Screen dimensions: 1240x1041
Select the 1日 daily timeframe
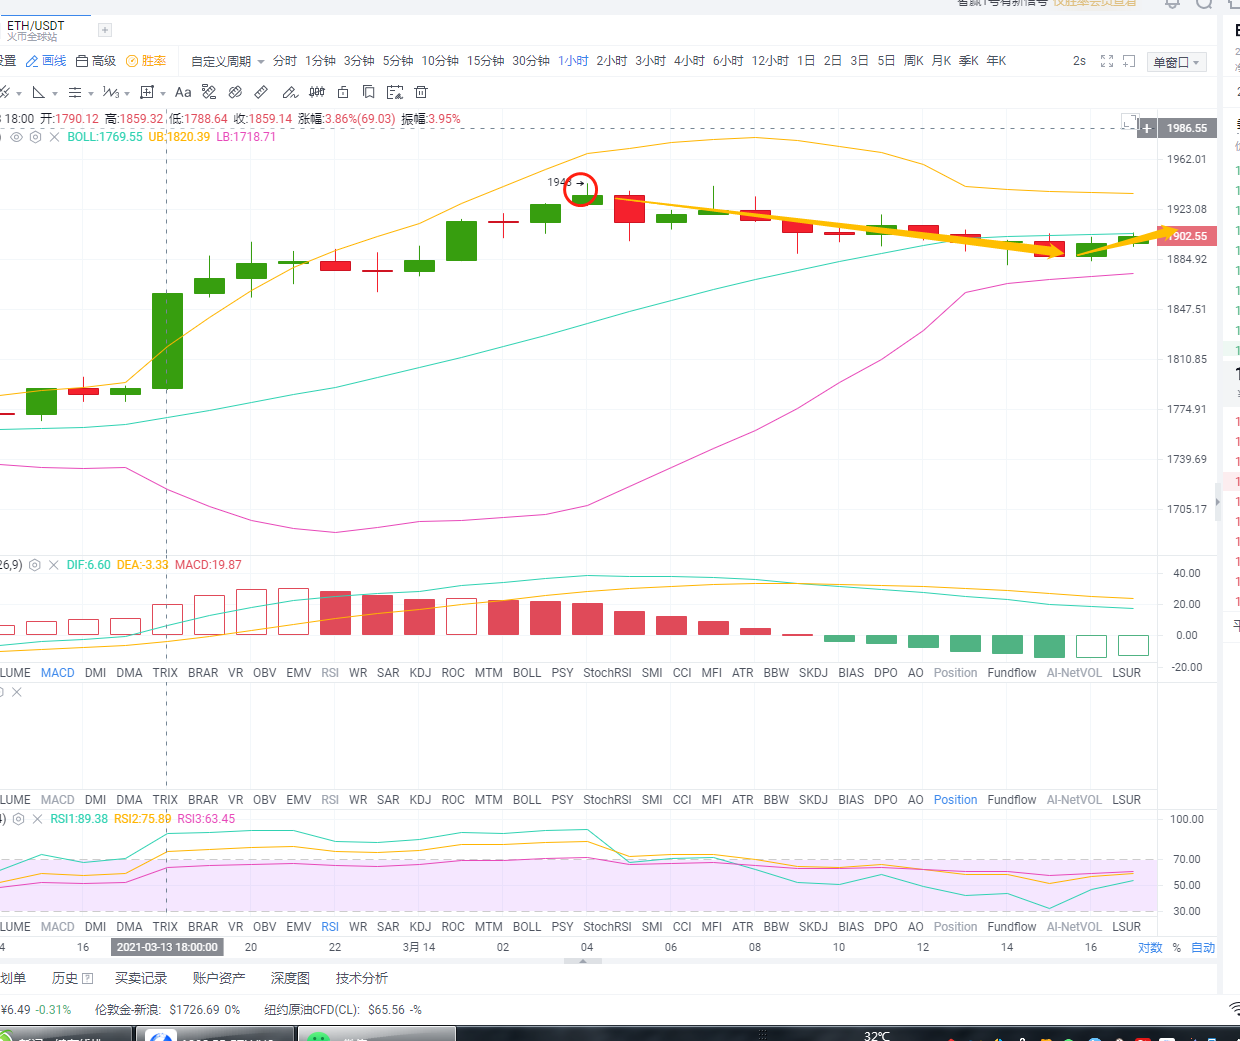tap(805, 60)
